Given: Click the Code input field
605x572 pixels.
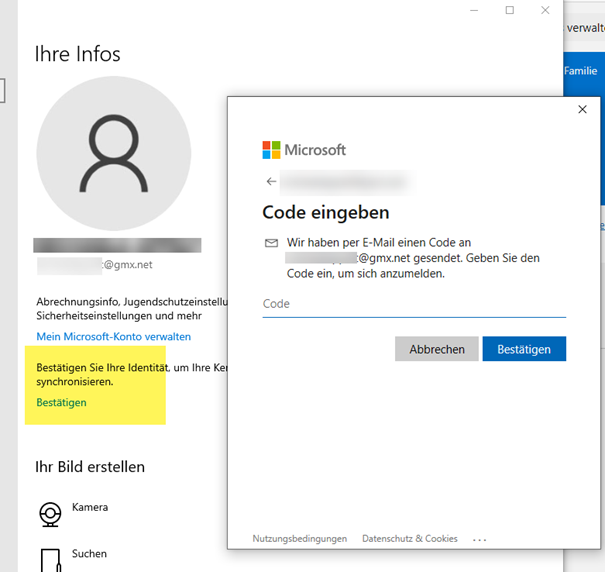Looking at the screenshot, I should [414, 304].
